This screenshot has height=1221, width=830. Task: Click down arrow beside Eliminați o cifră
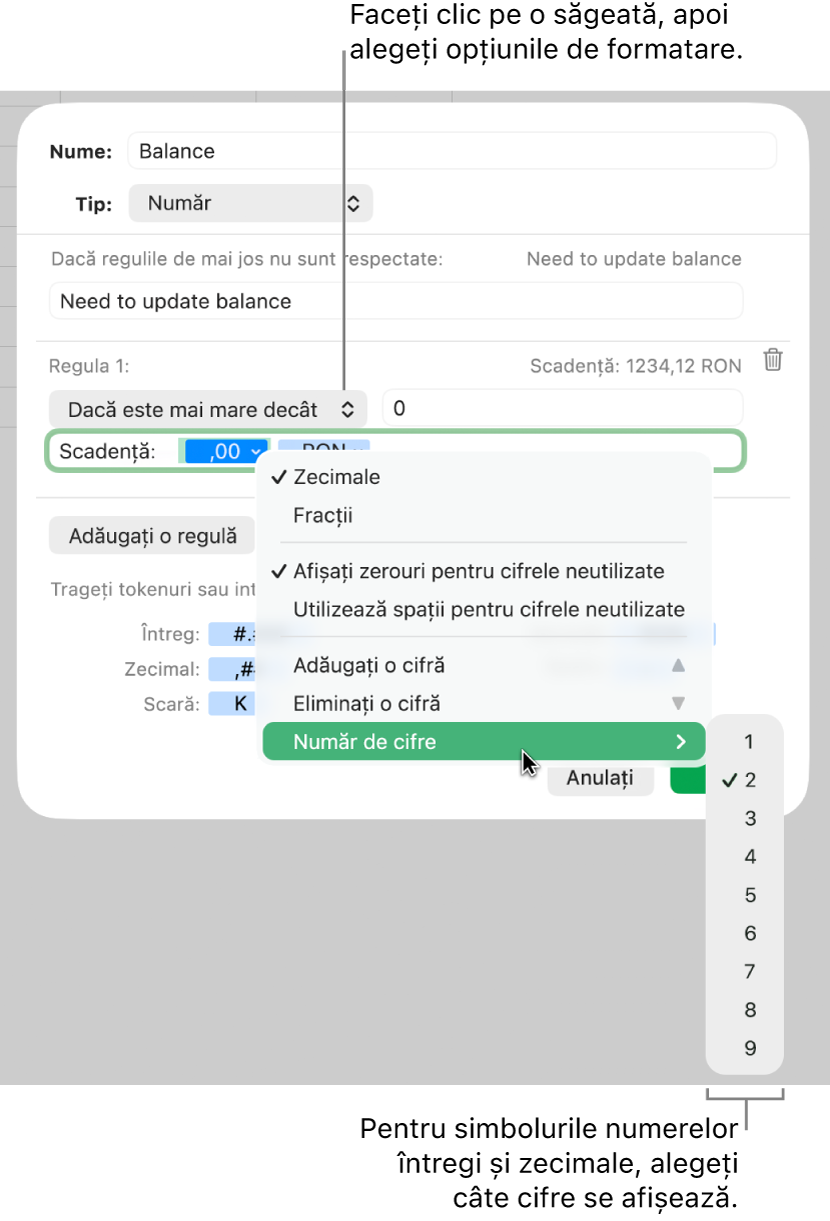coord(679,703)
